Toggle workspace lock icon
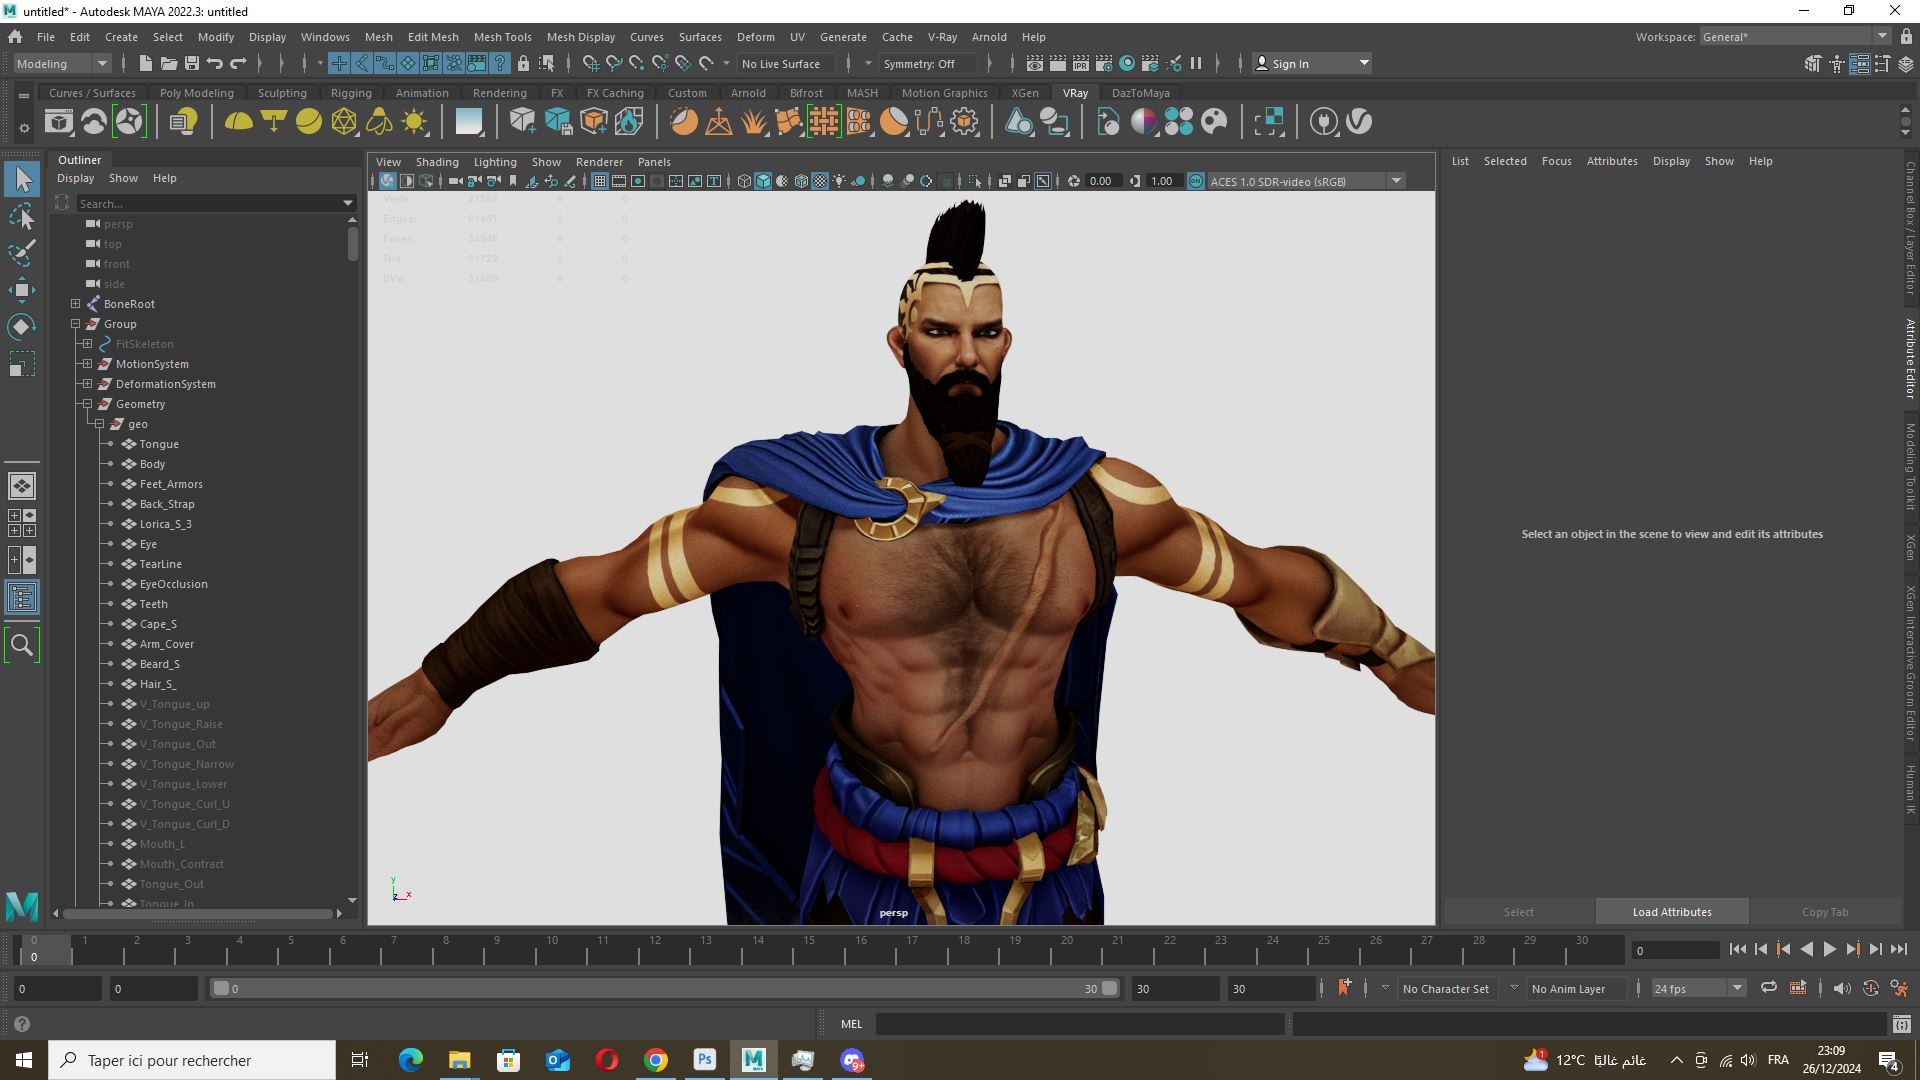The height and width of the screenshot is (1080, 1920). [x=1906, y=37]
